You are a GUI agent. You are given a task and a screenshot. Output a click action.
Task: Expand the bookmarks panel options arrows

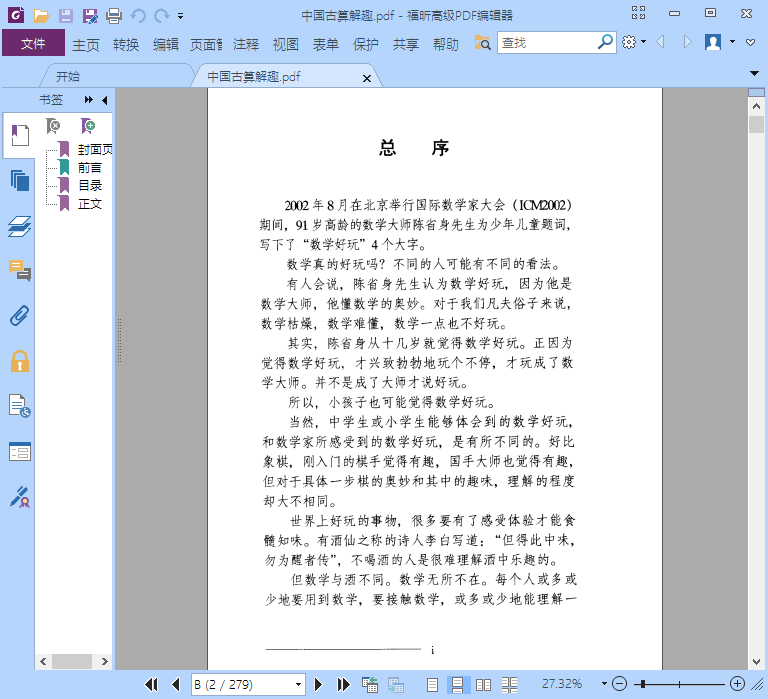pos(89,100)
